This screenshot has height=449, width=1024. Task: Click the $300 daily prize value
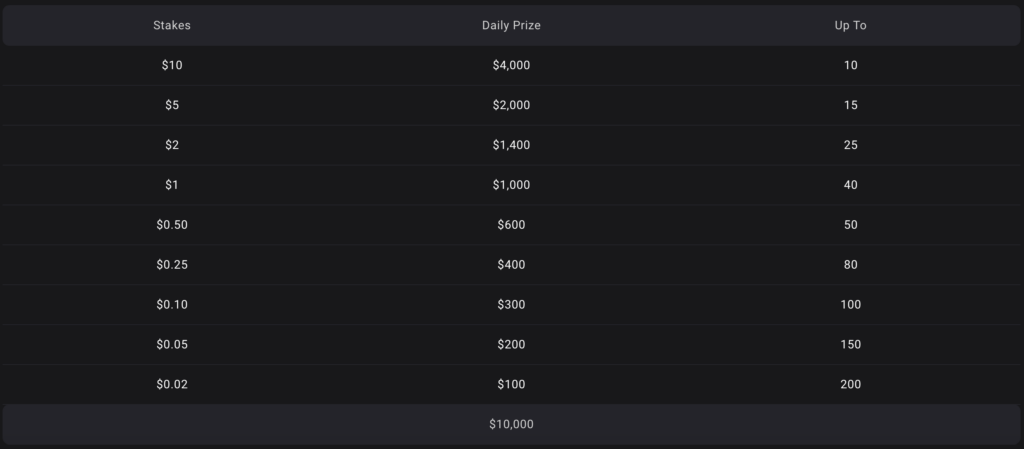coord(511,304)
